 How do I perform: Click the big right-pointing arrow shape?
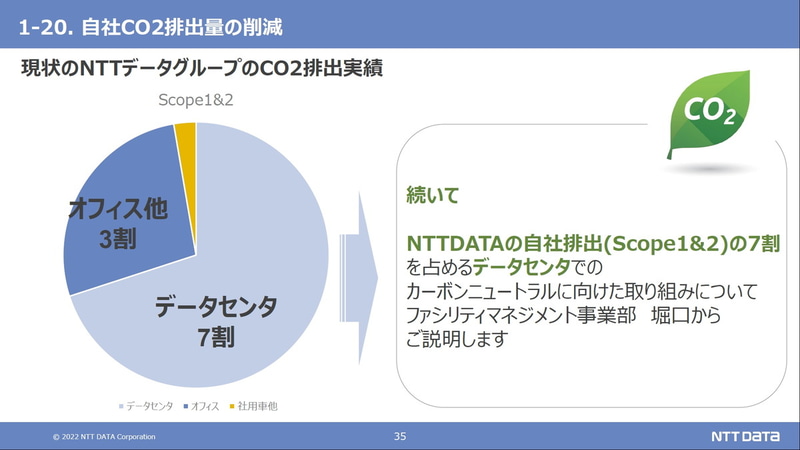click(359, 278)
